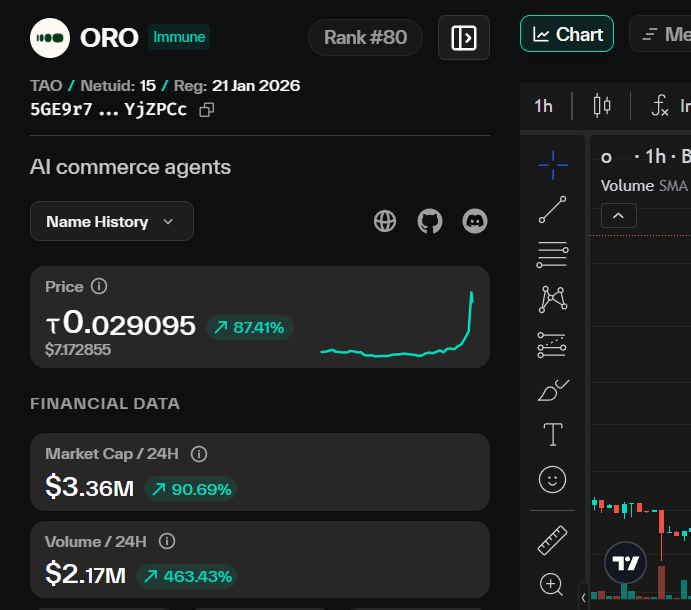The height and width of the screenshot is (610, 691).
Task: Expand the Name History dropdown
Action: [x=112, y=221]
